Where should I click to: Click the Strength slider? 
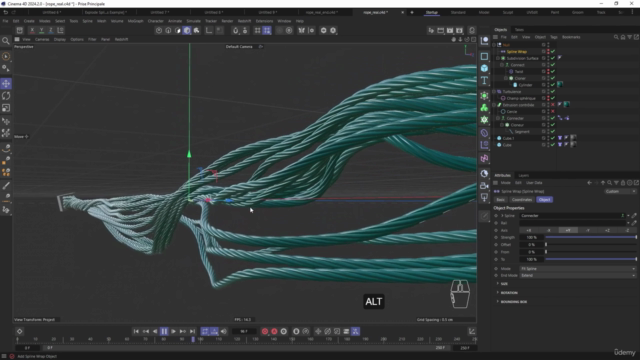tap(591, 237)
